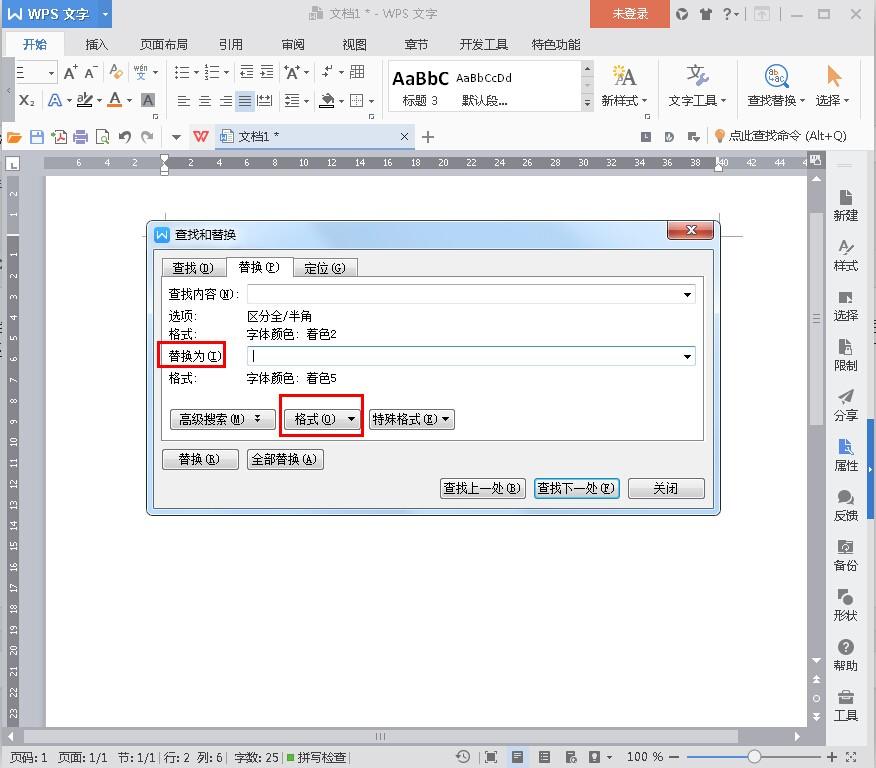Click the red WPS home icon
This screenshot has height=768, width=876.
tap(201, 136)
